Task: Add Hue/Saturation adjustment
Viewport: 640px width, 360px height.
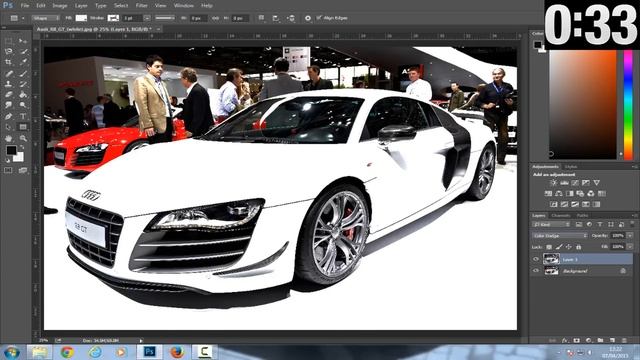Action: click(548, 193)
